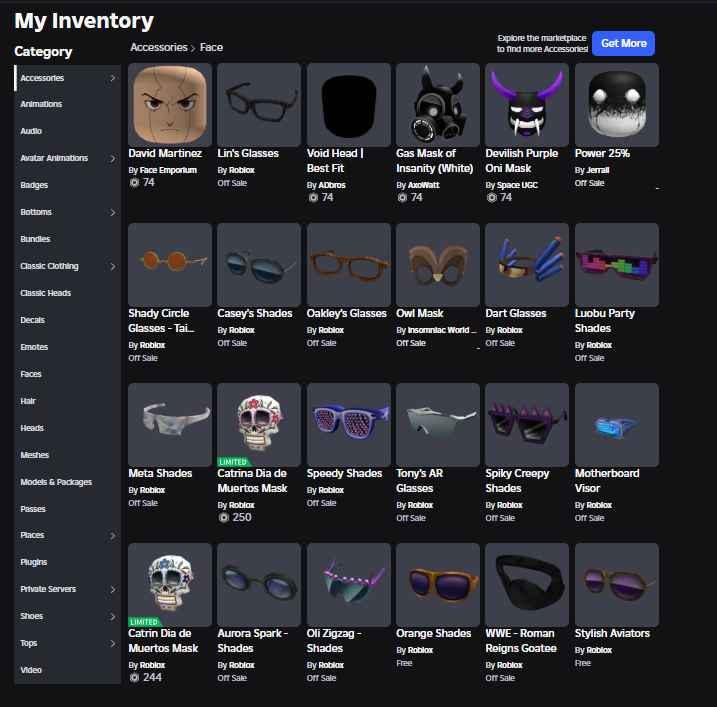Open the Badges category
The image size is (717, 707).
tap(34, 185)
